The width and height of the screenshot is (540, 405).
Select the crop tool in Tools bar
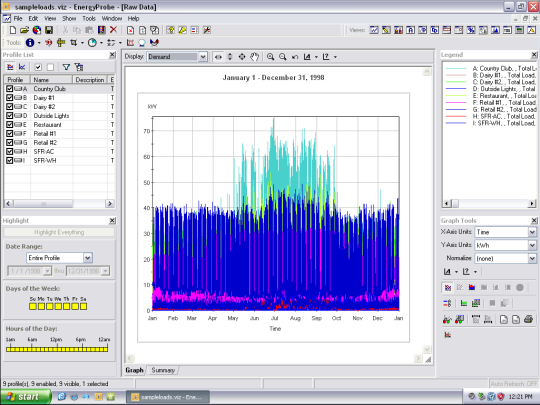click(x=73, y=43)
